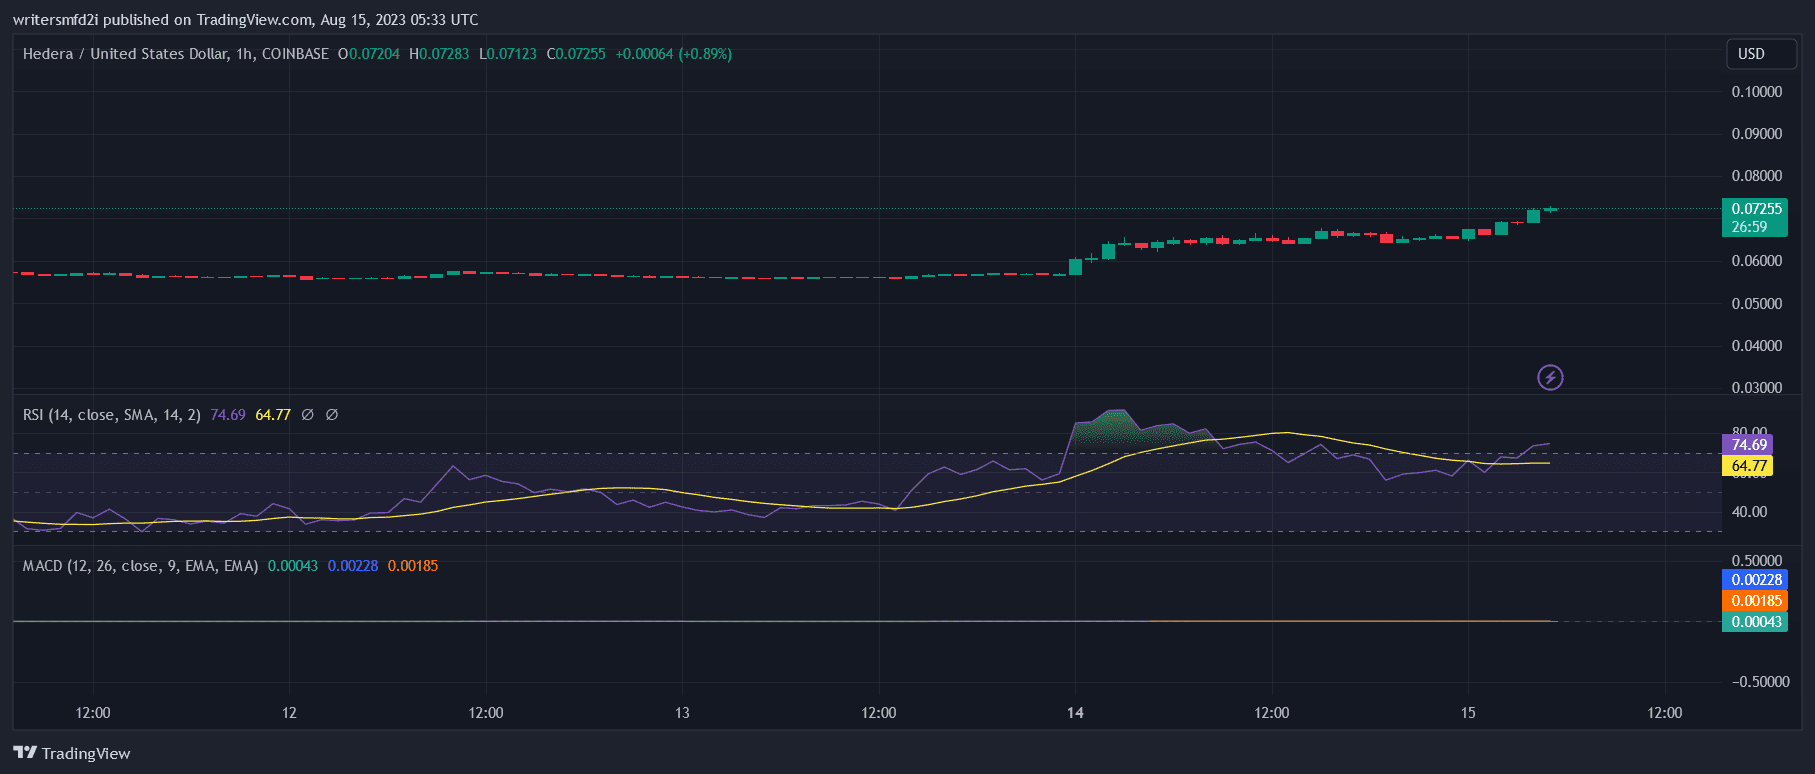
Task: Click date label 15 on time axis
Action: 1468,713
